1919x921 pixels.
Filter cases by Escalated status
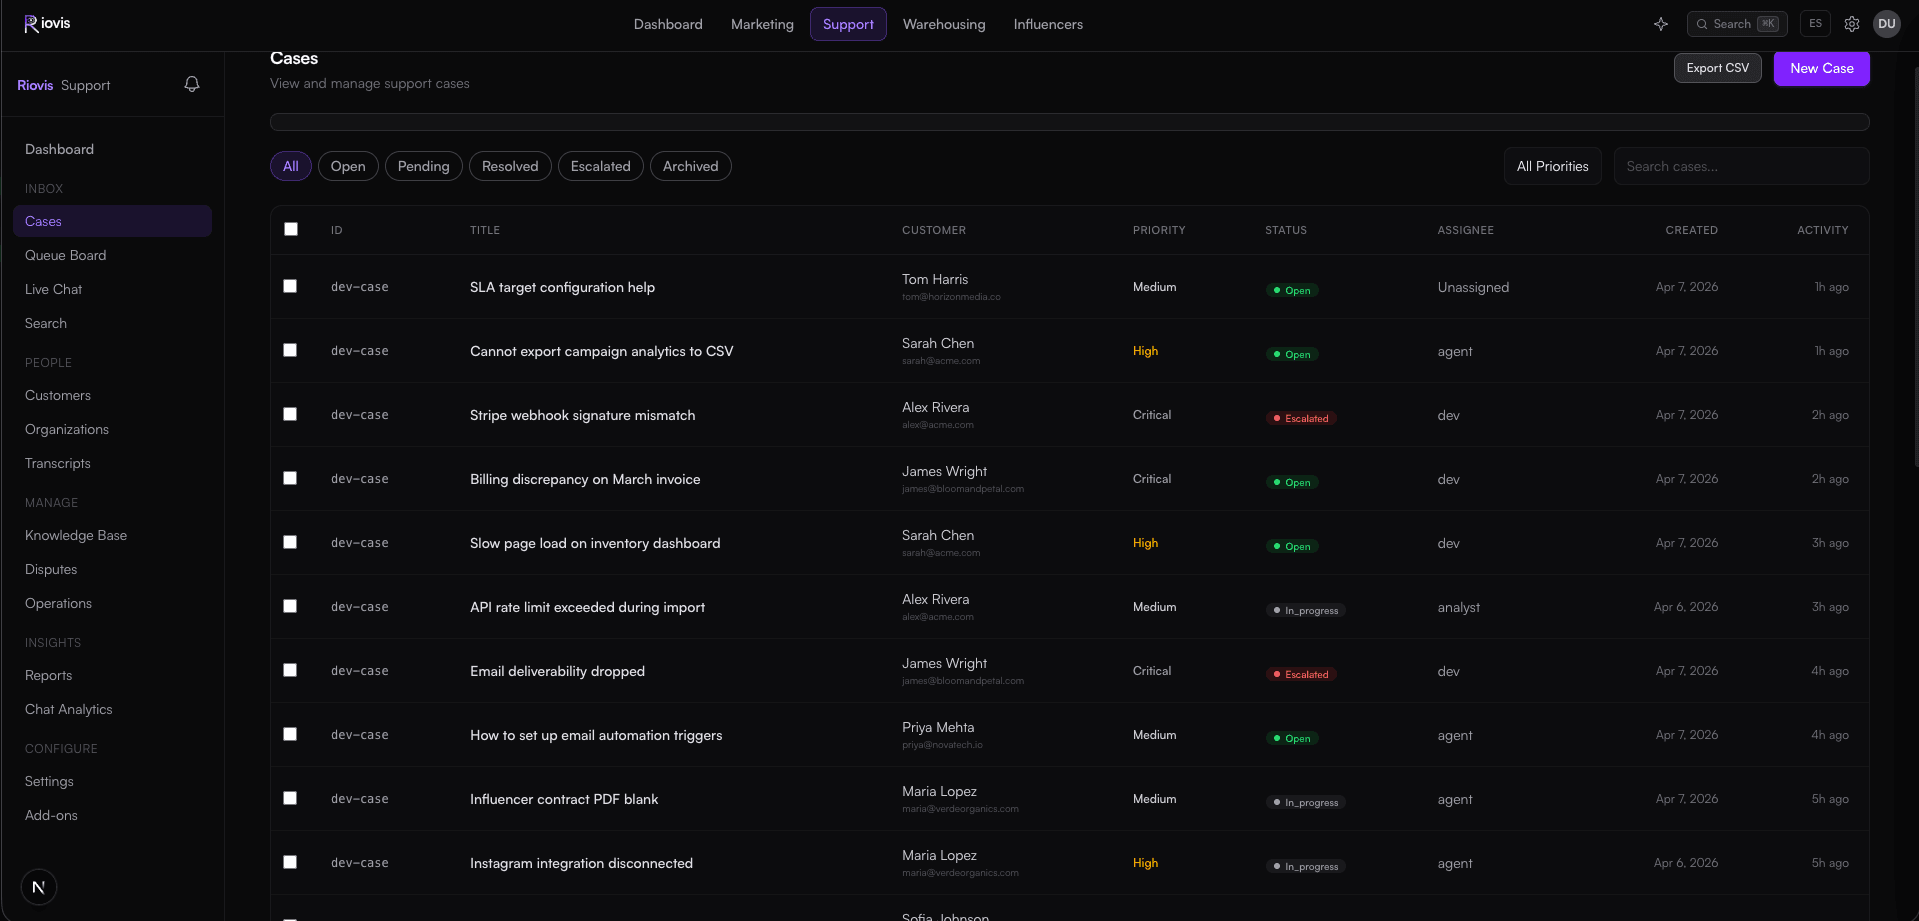(x=600, y=166)
